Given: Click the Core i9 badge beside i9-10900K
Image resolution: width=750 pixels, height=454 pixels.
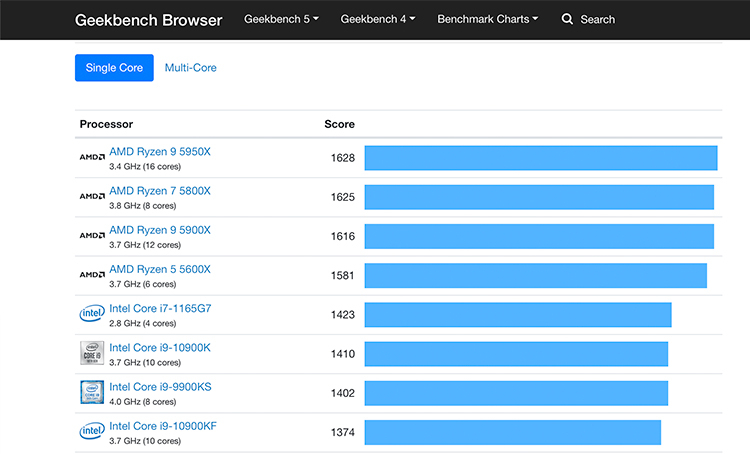Looking at the screenshot, I should 91,353.
